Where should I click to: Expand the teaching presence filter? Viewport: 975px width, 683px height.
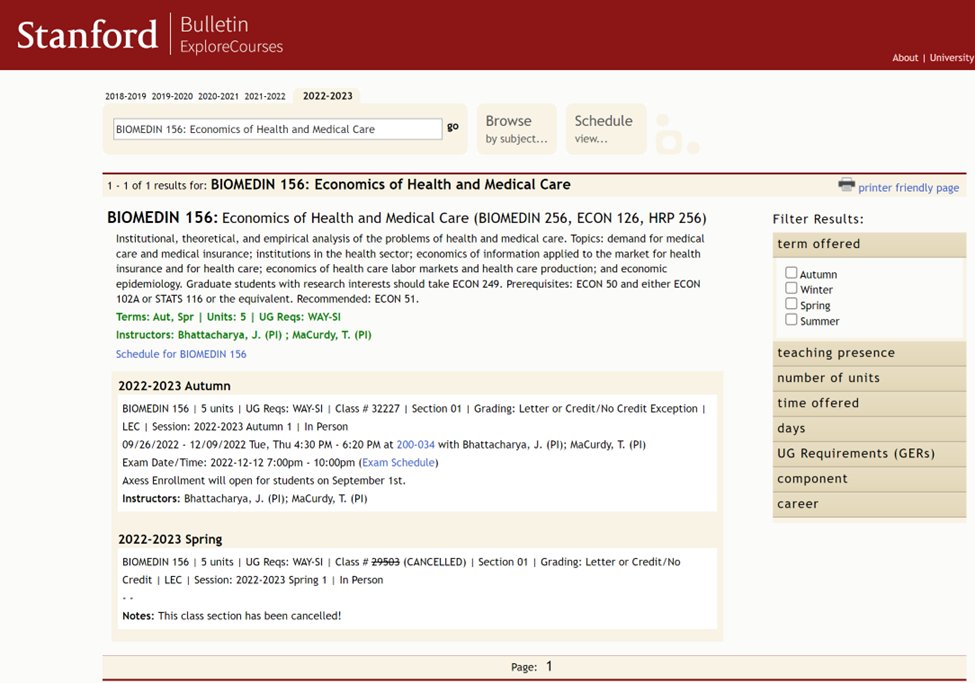pyautogui.click(x=869, y=353)
